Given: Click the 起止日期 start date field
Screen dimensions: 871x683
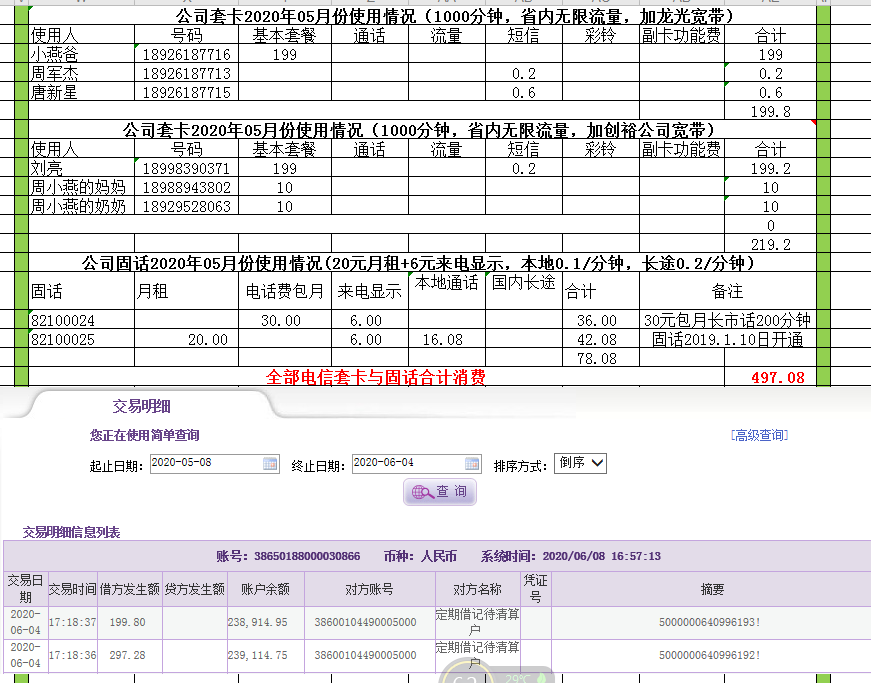Looking at the screenshot, I should click(x=205, y=464).
